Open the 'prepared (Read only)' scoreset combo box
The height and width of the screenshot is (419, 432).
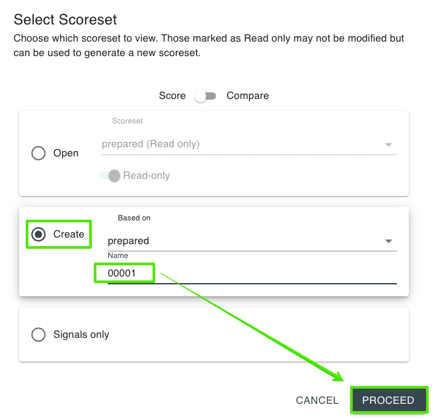click(249, 144)
